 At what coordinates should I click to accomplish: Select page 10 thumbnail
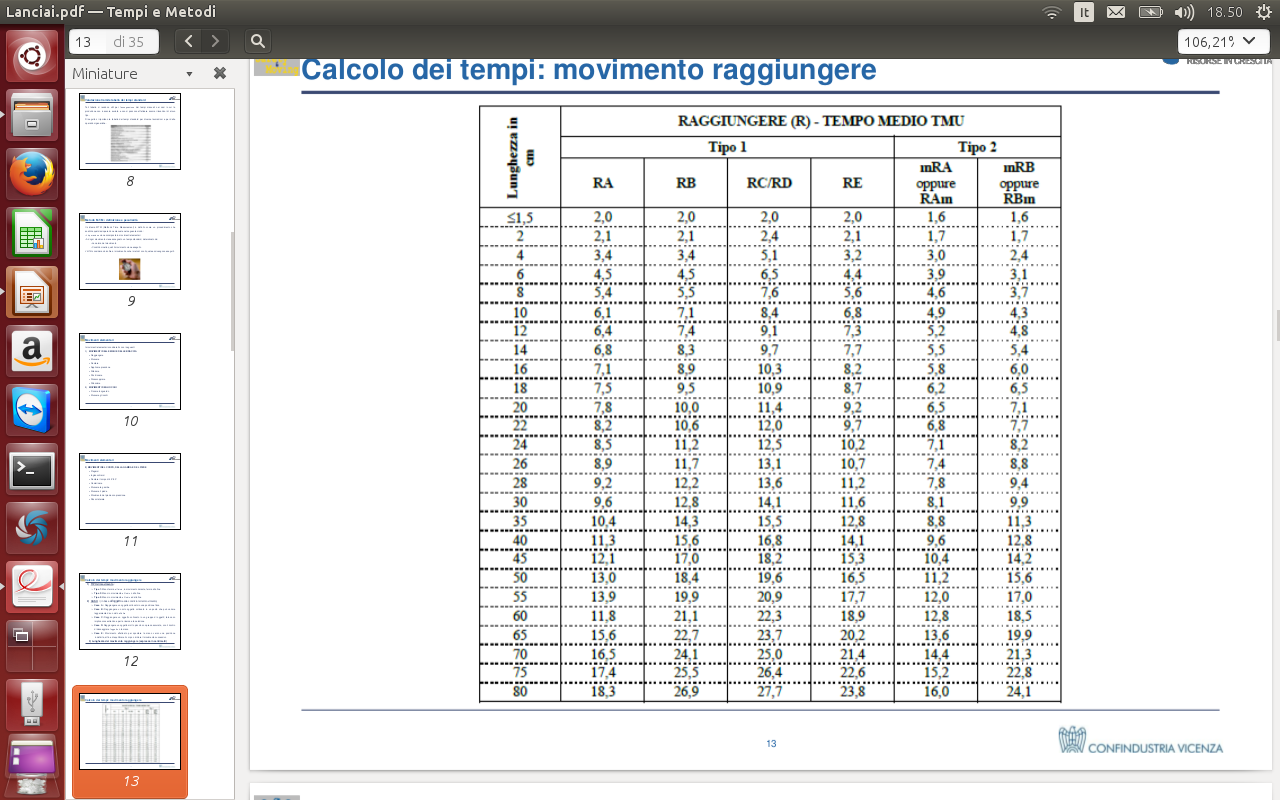(130, 371)
